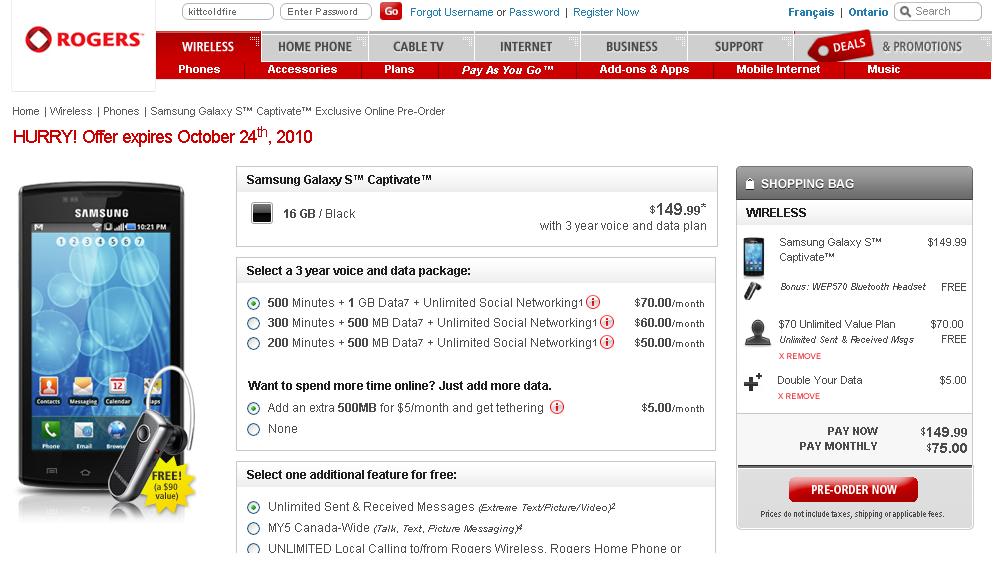
Task: Select MY5 Canada-Wide free feature
Action: (253, 528)
